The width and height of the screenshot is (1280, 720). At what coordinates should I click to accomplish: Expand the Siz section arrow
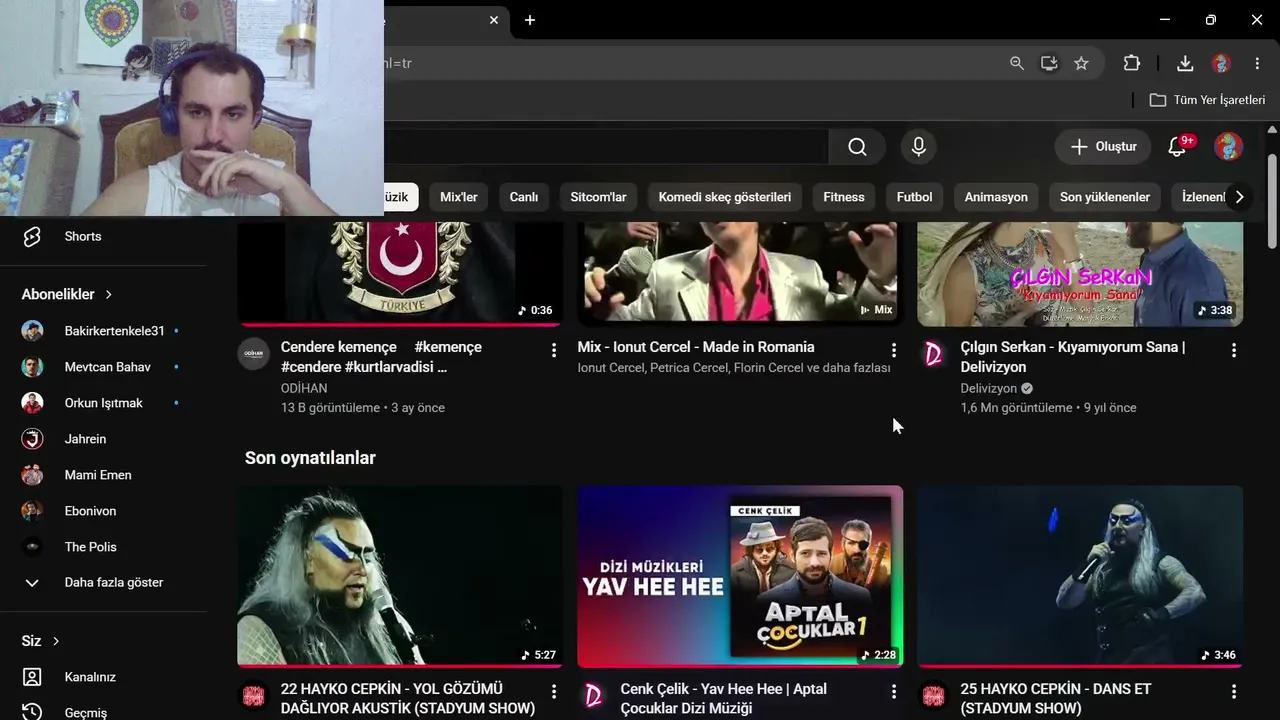click(x=56, y=641)
